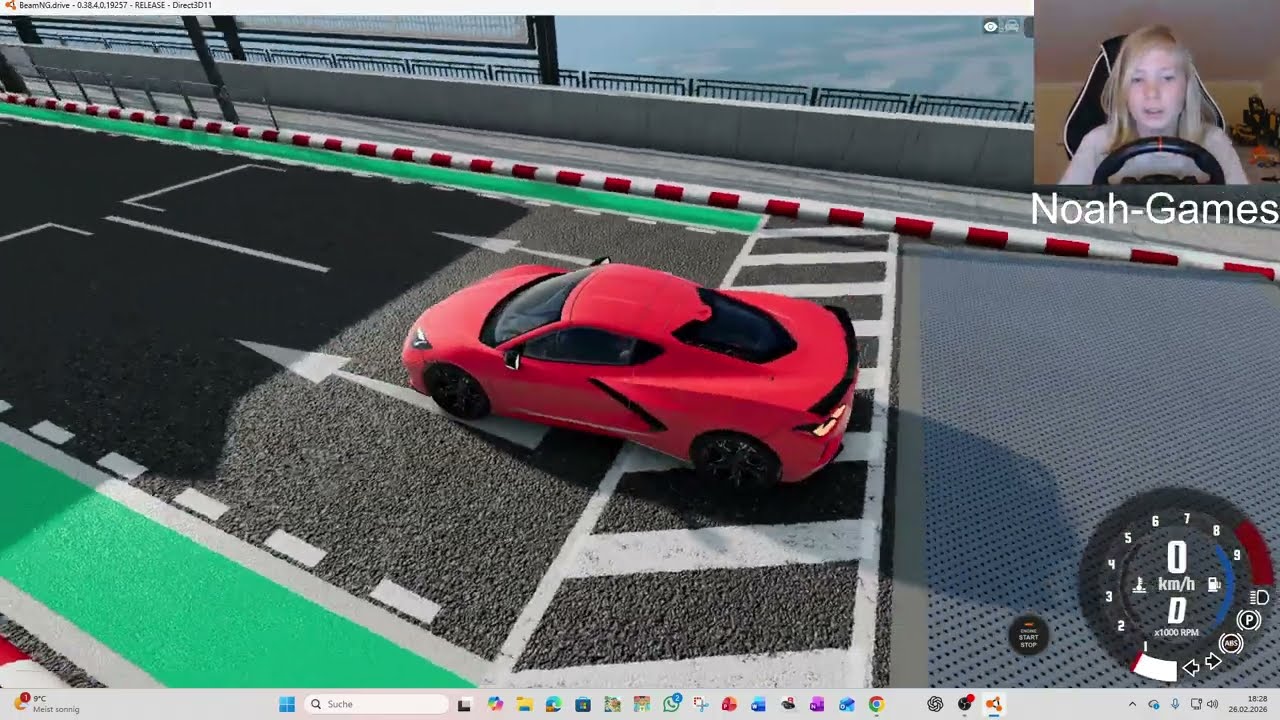Open Task View from the taskbar
Viewport: 1280px width, 720px height.
click(x=464, y=704)
